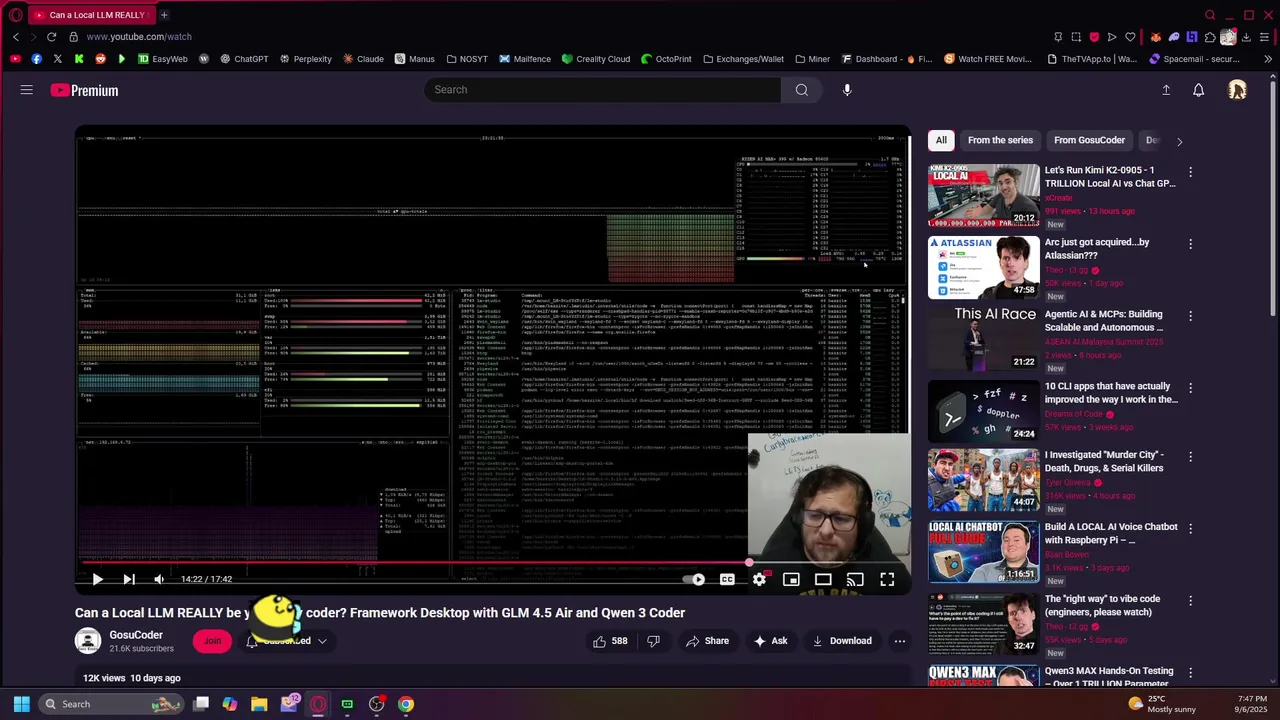Open YouTube guide hamburger menu
1280x720 pixels.
click(x=27, y=90)
